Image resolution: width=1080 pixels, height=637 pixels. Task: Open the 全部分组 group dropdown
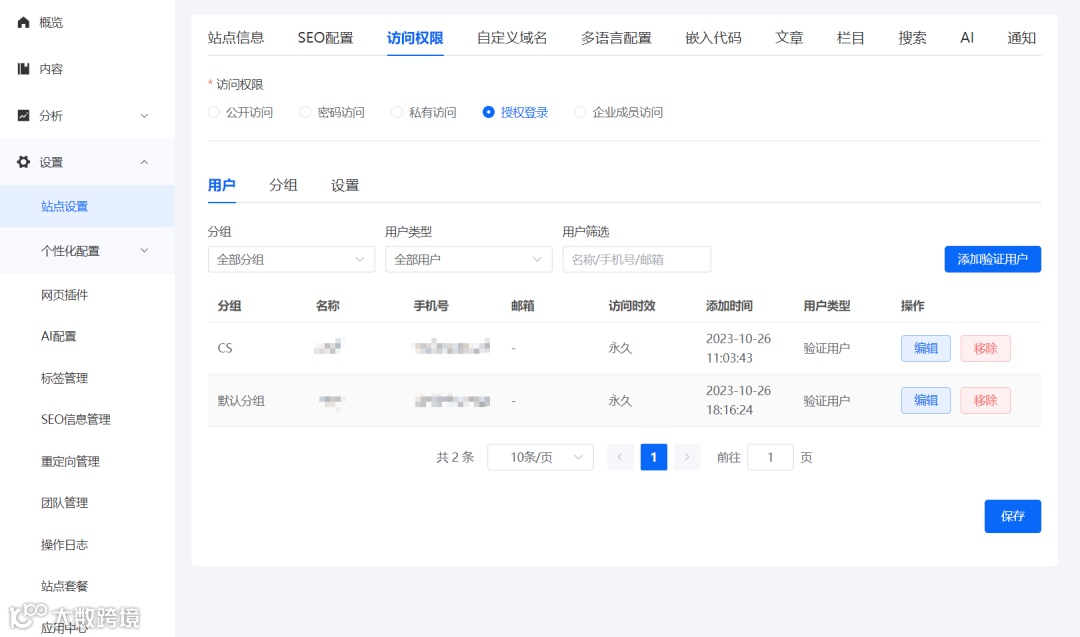click(291, 258)
